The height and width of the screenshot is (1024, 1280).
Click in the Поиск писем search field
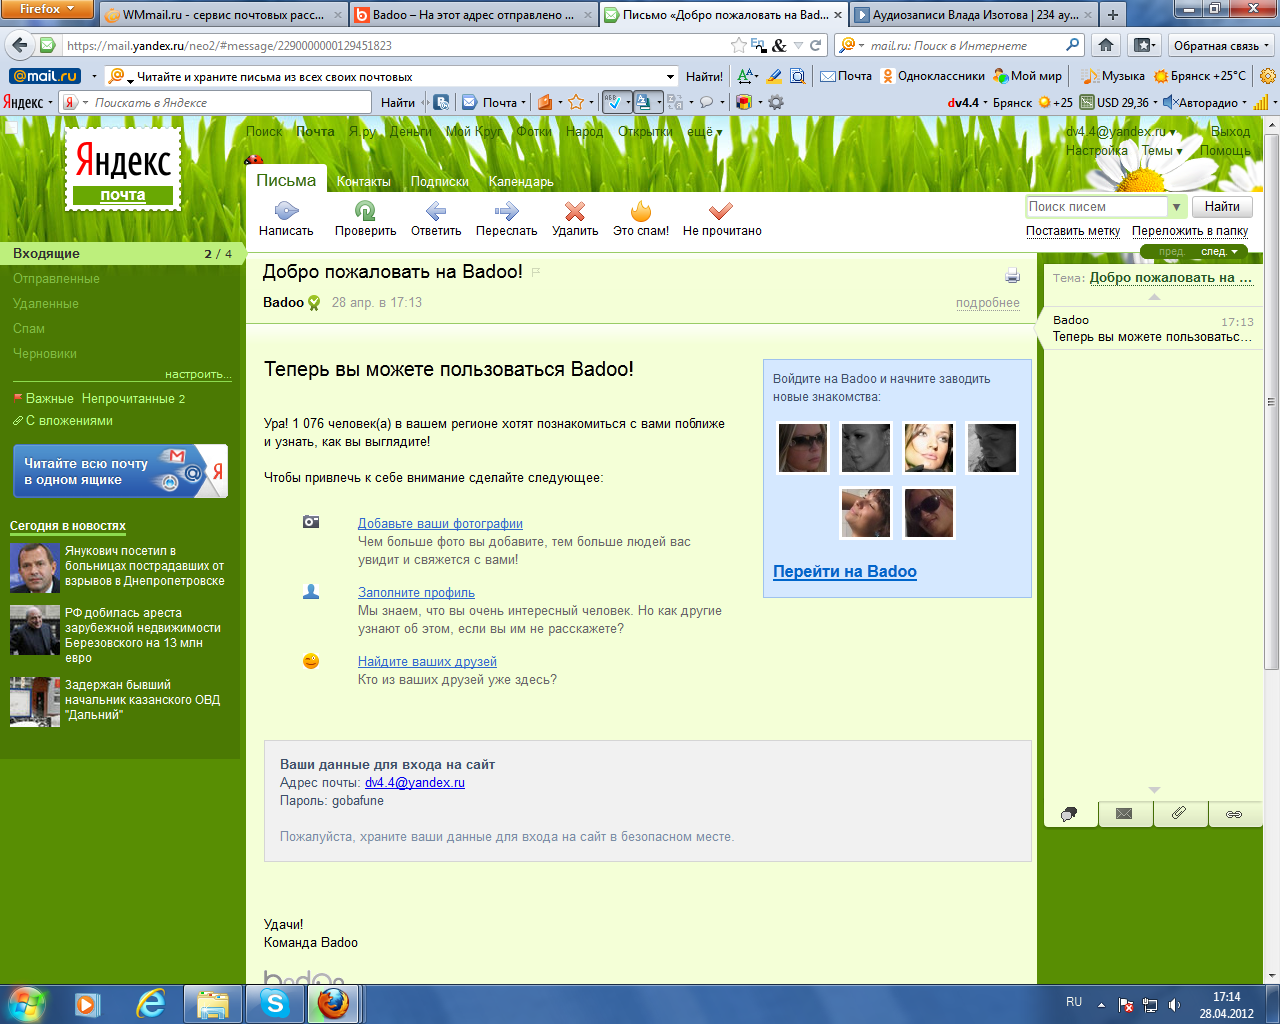coord(1096,207)
